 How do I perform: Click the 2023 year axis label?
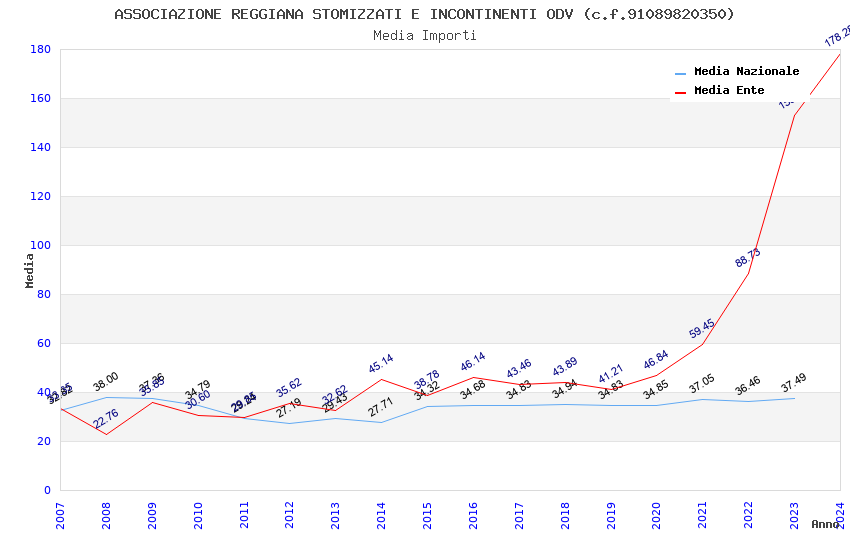pyautogui.click(x=794, y=515)
